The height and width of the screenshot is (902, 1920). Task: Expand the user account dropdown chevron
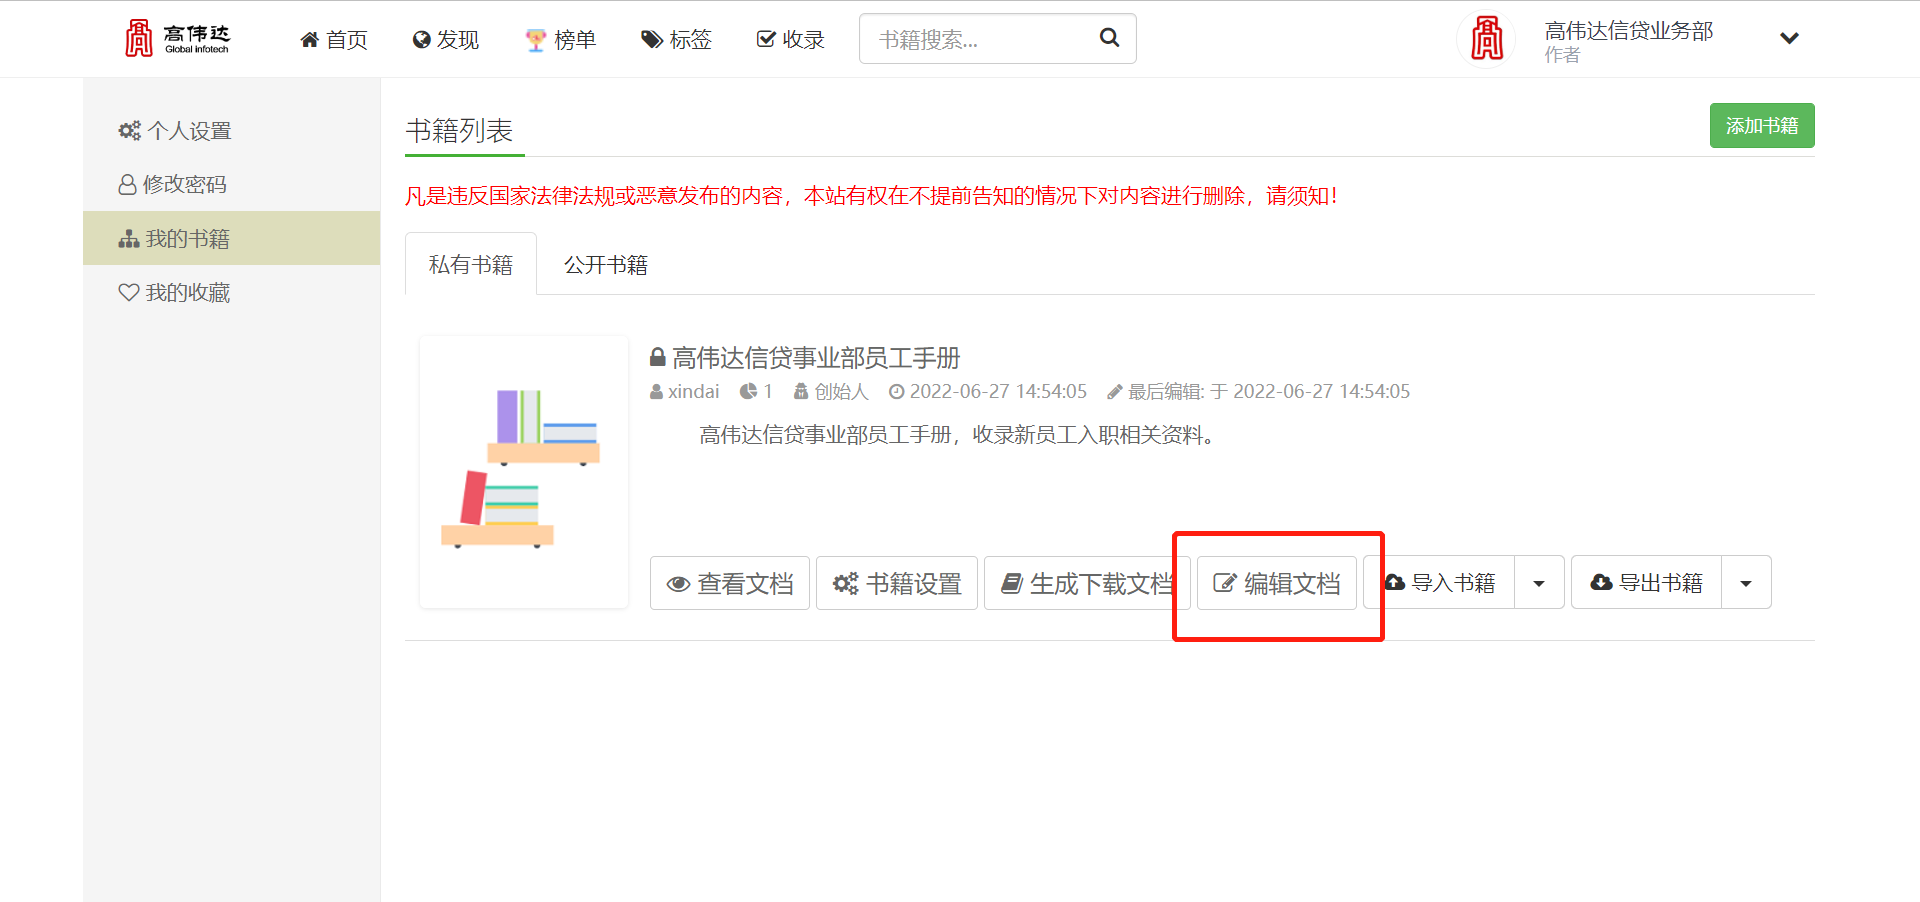click(1789, 39)
